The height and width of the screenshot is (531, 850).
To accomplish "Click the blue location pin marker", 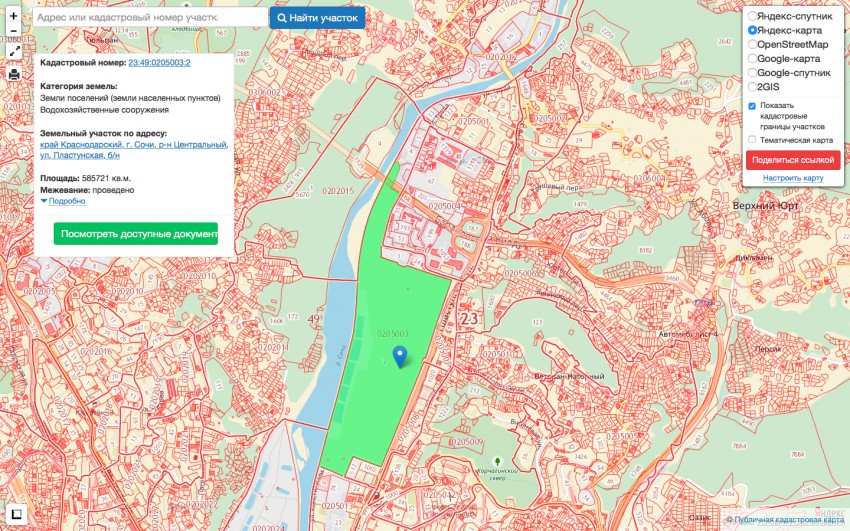I will click(400, 356).
